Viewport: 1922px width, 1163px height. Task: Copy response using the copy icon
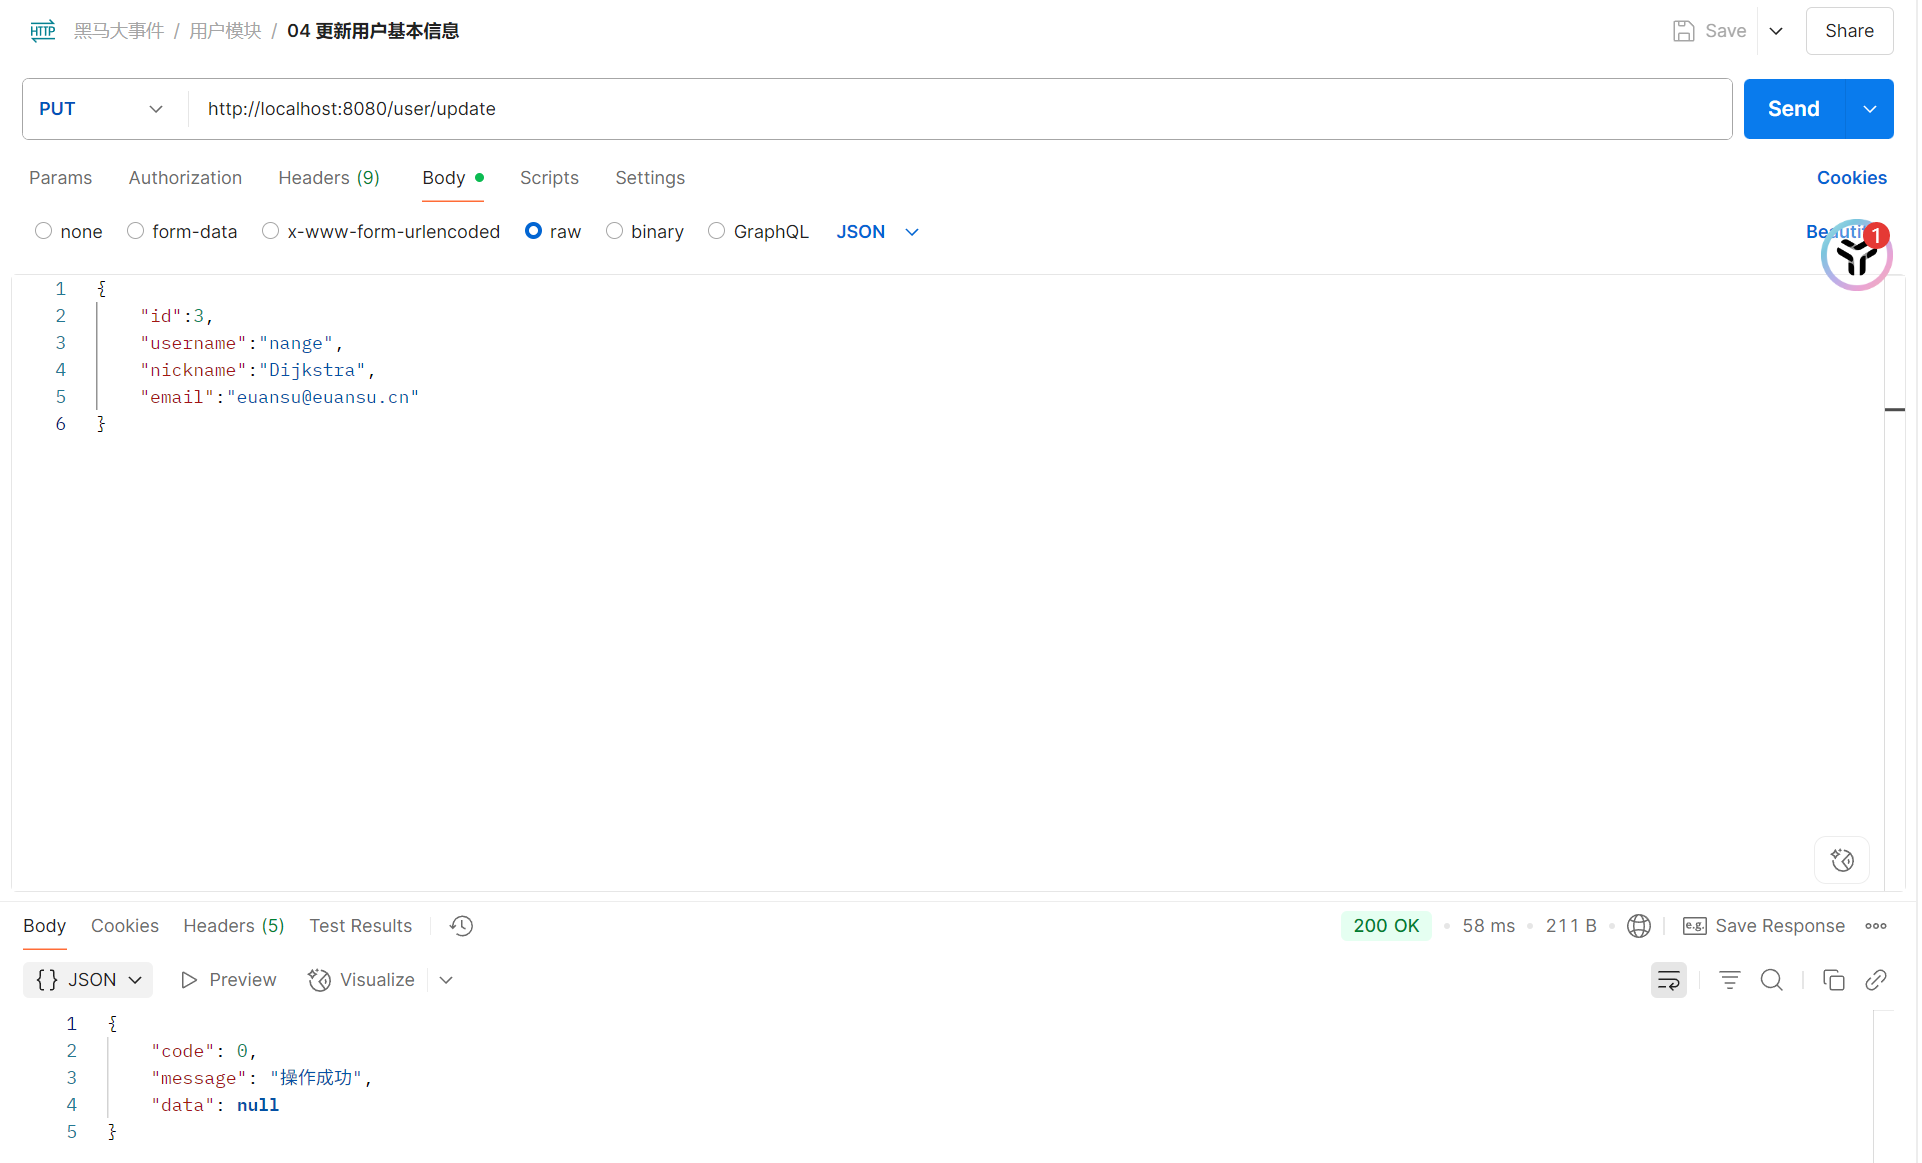pos(1833,980)
